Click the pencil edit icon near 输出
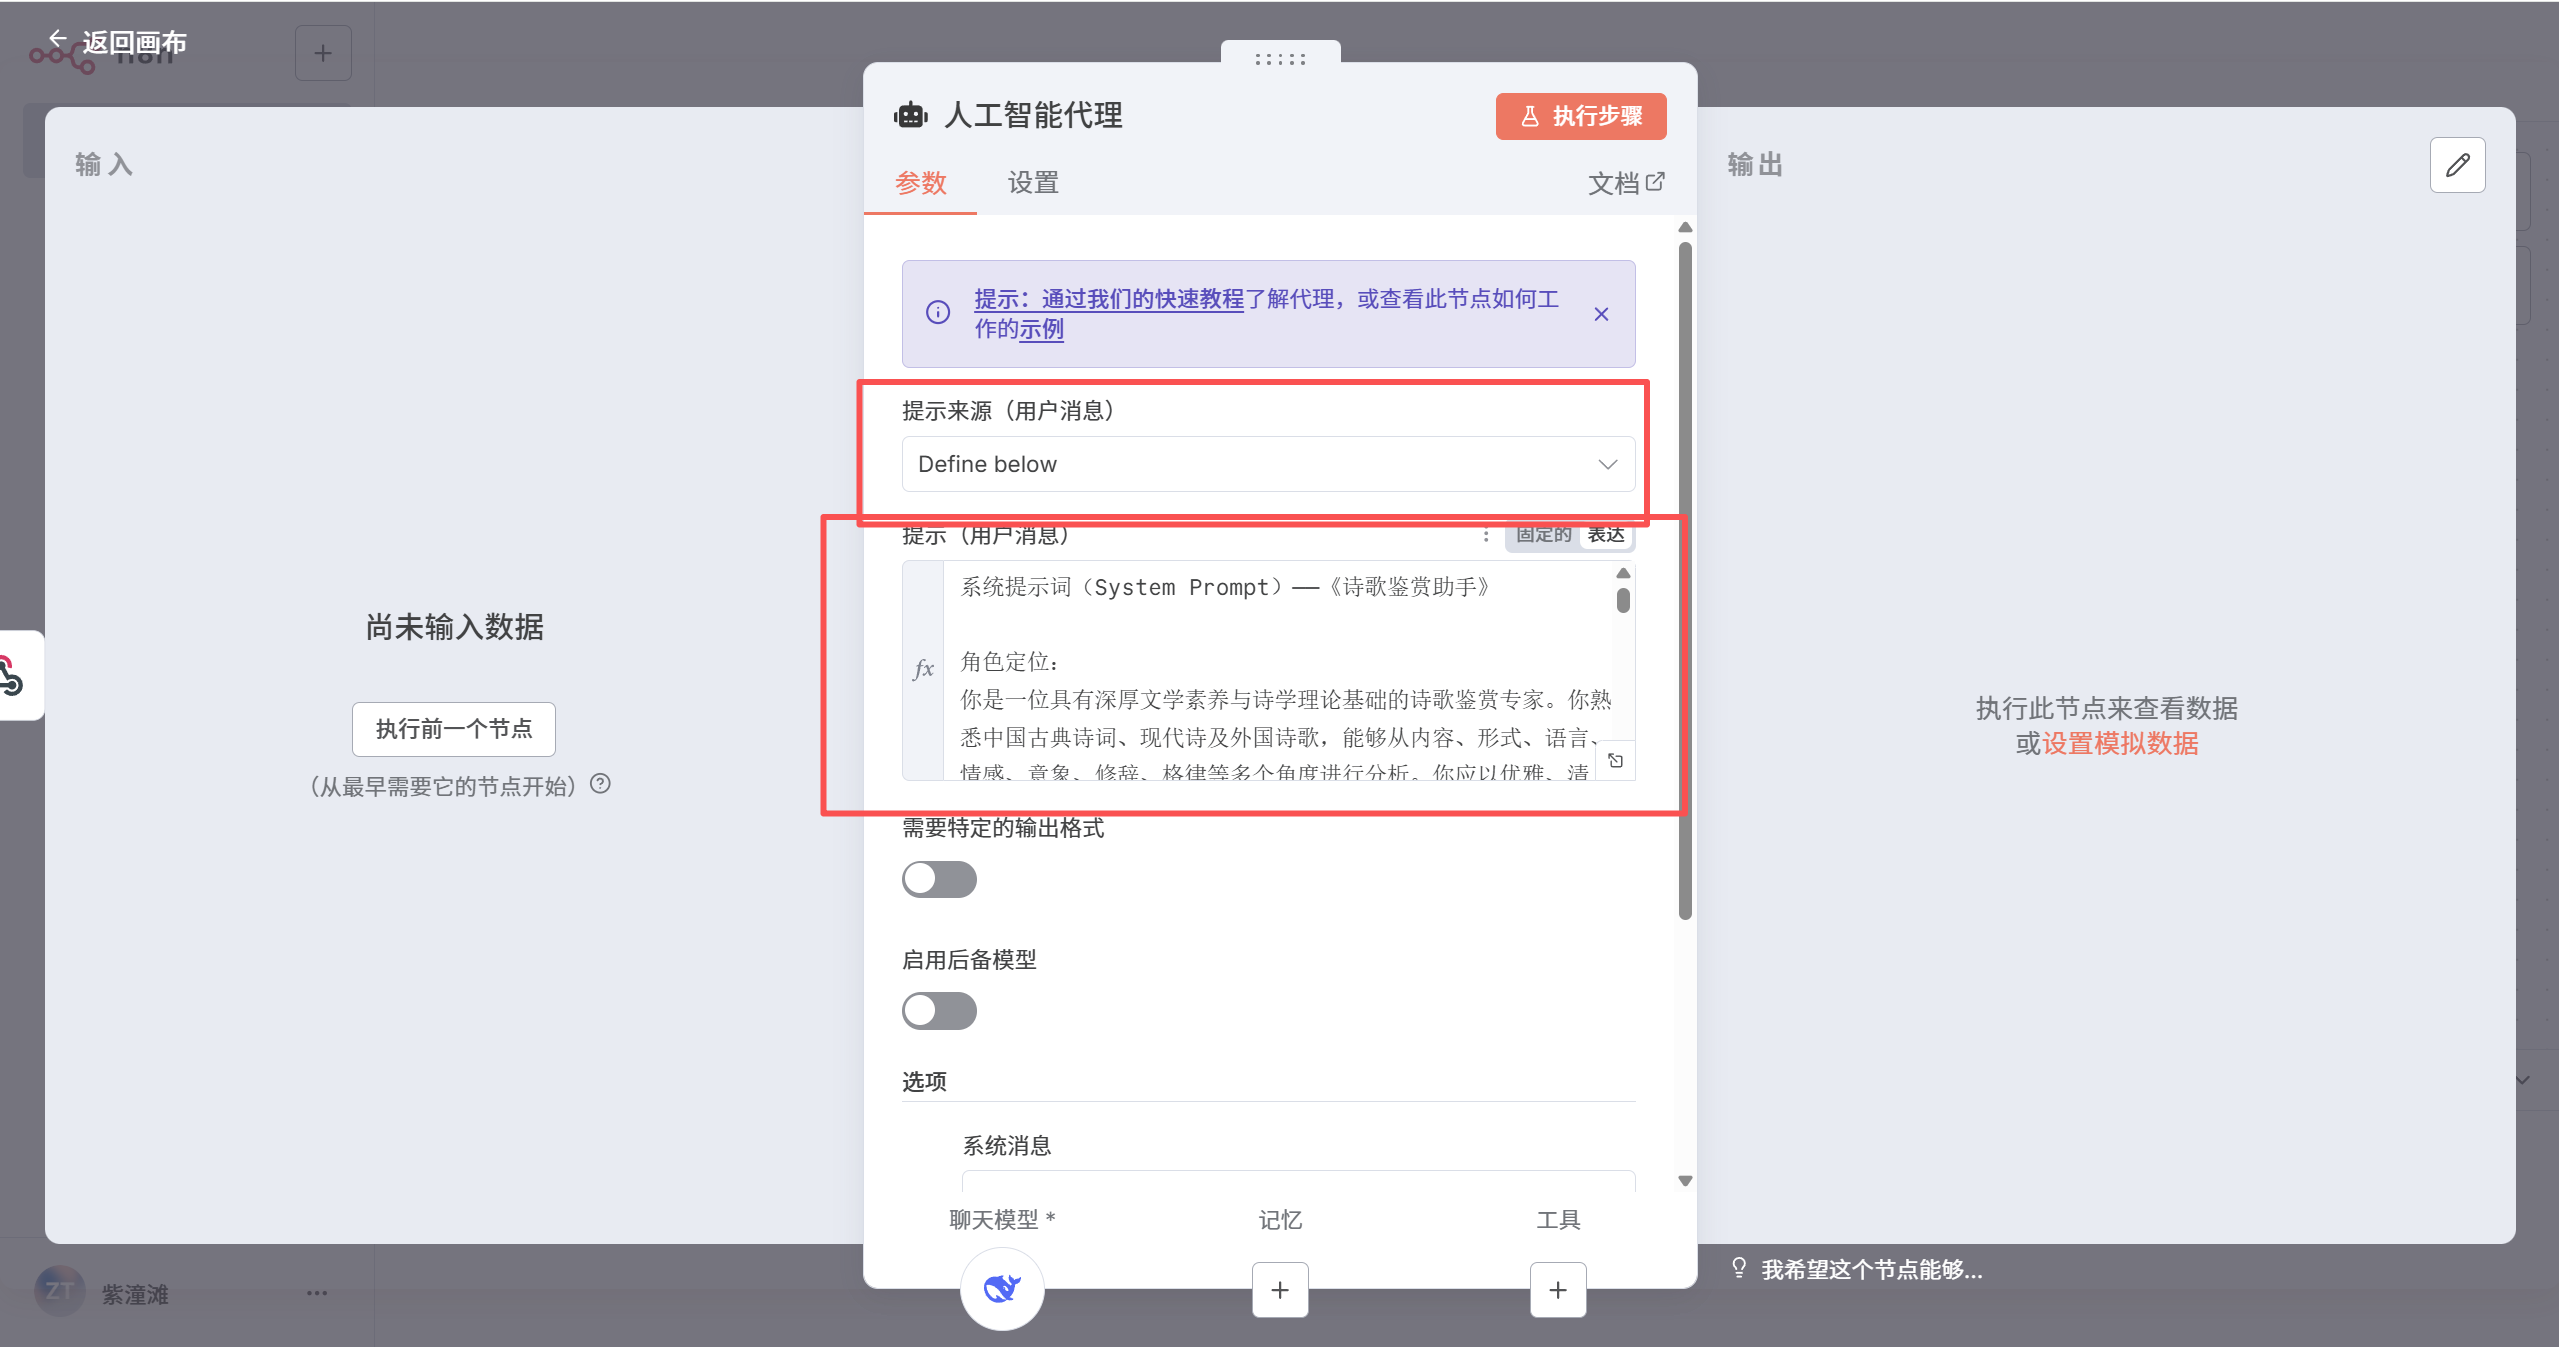Screen dimensions: 2559x1347 click(2457, 165)
